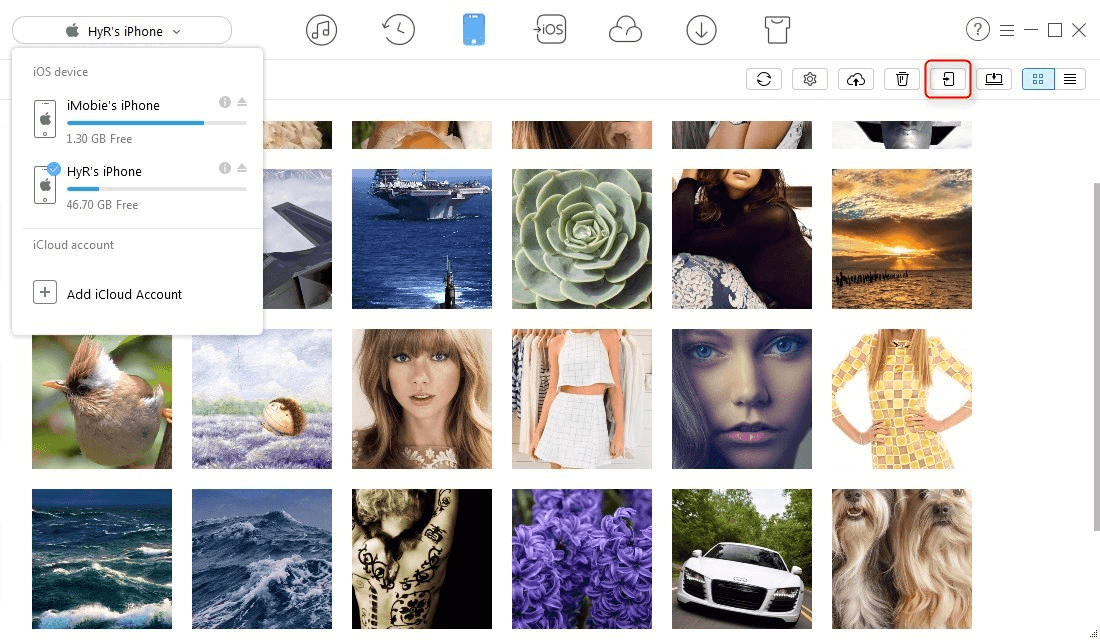Open the Move to iOS icon
Image resolution: width=1100 pixels, height=640 pixels.
click(x=550, y=29)
